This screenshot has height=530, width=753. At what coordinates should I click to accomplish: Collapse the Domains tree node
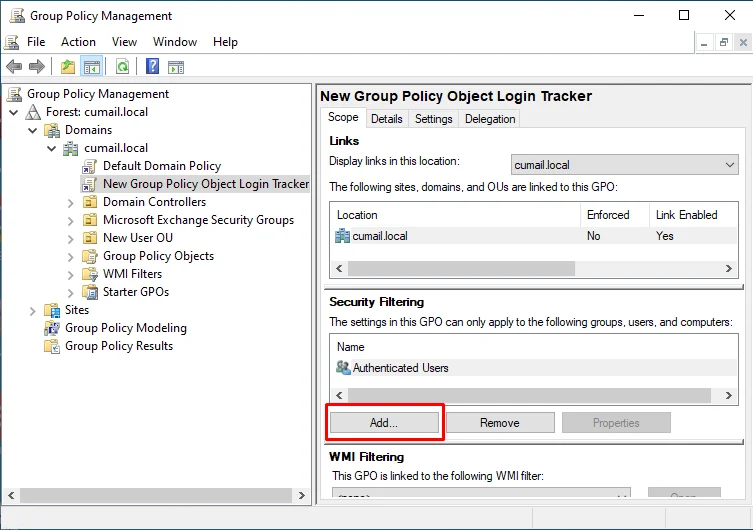tap(32, 131)
